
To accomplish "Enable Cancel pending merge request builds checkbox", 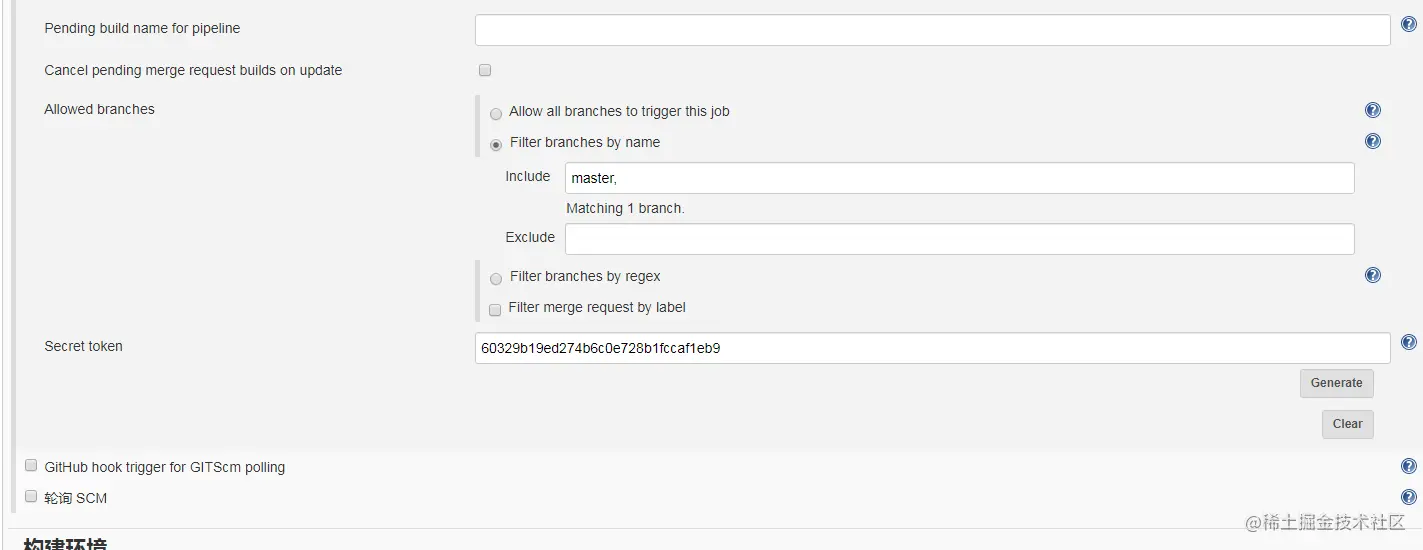I will click(485, 70).
